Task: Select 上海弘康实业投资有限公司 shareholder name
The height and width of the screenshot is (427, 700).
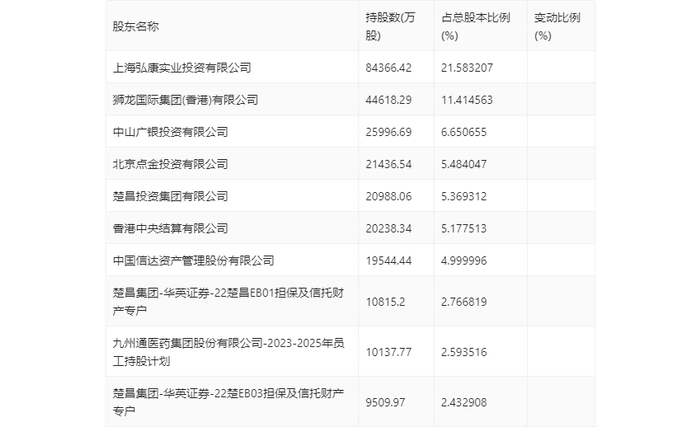Action: click(182, 67)
